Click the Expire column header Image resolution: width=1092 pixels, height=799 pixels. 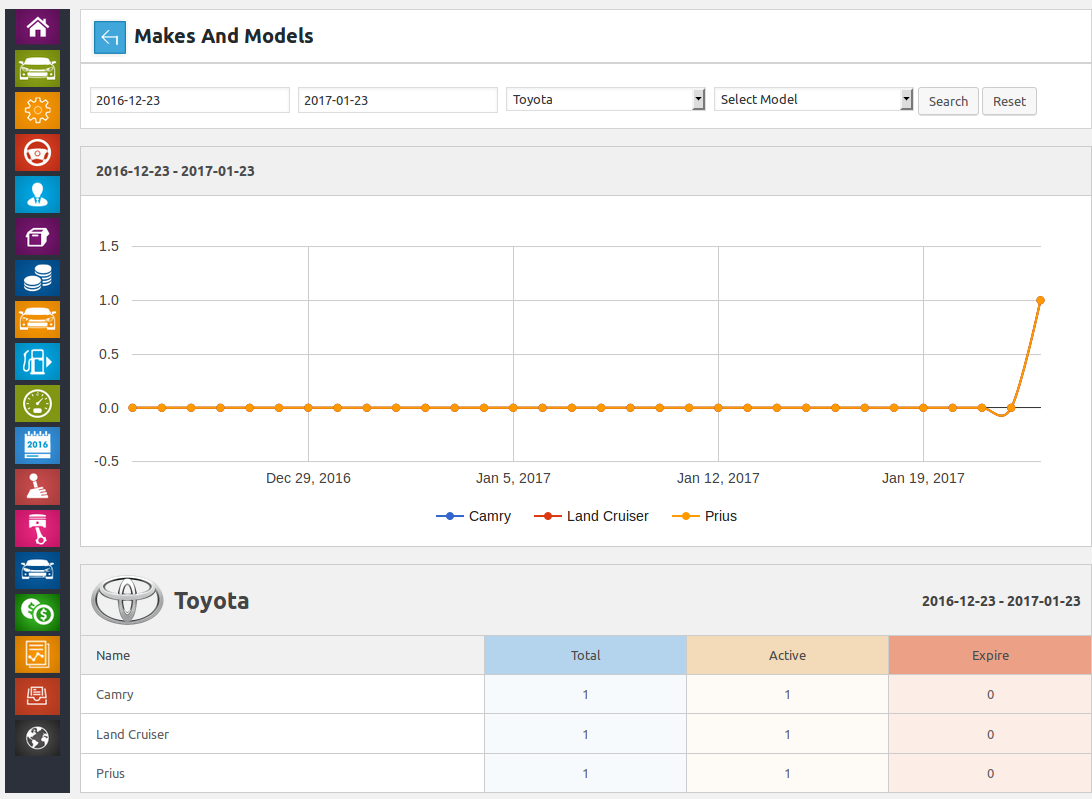coord(990,656)
